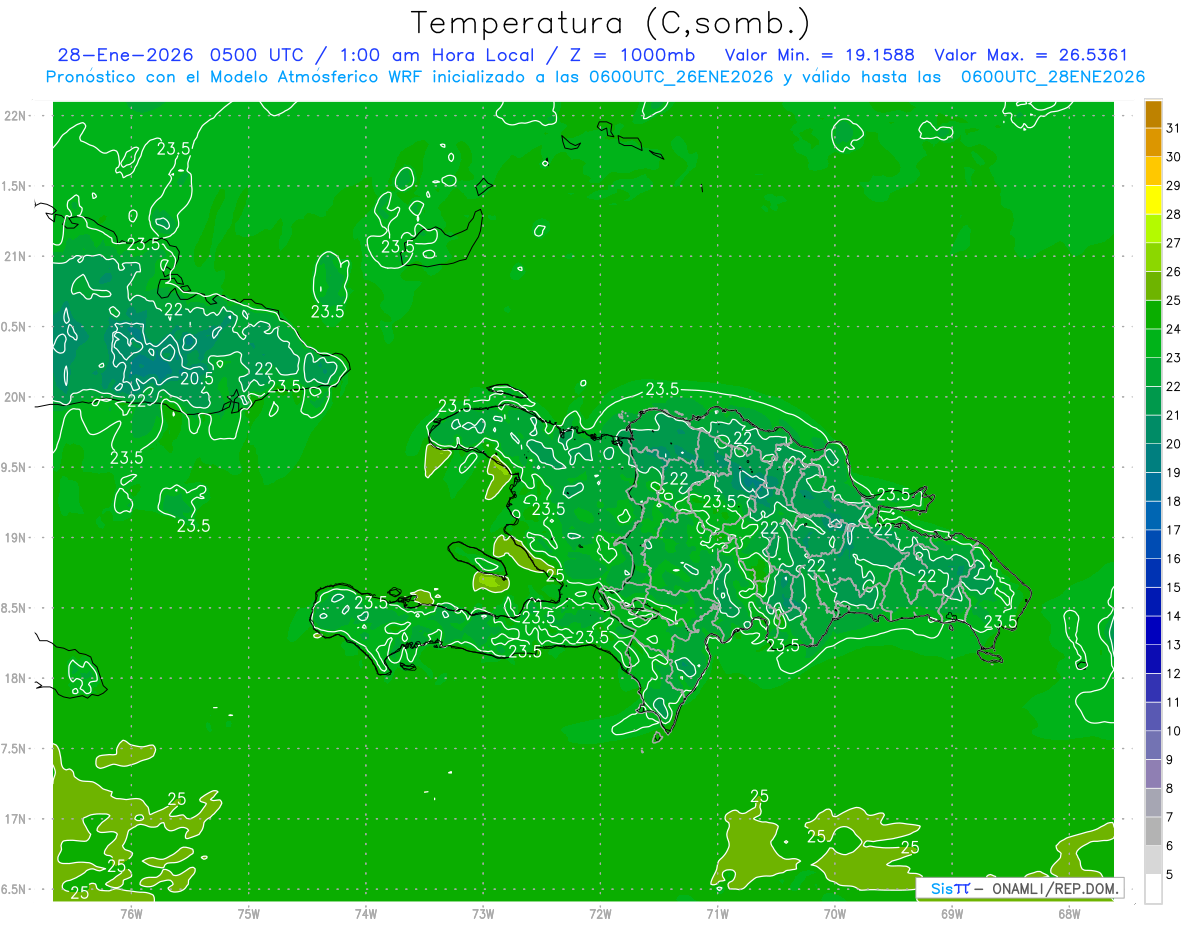
Task: Click the "8.5N" latitude axis label
Action: (15, 608)
